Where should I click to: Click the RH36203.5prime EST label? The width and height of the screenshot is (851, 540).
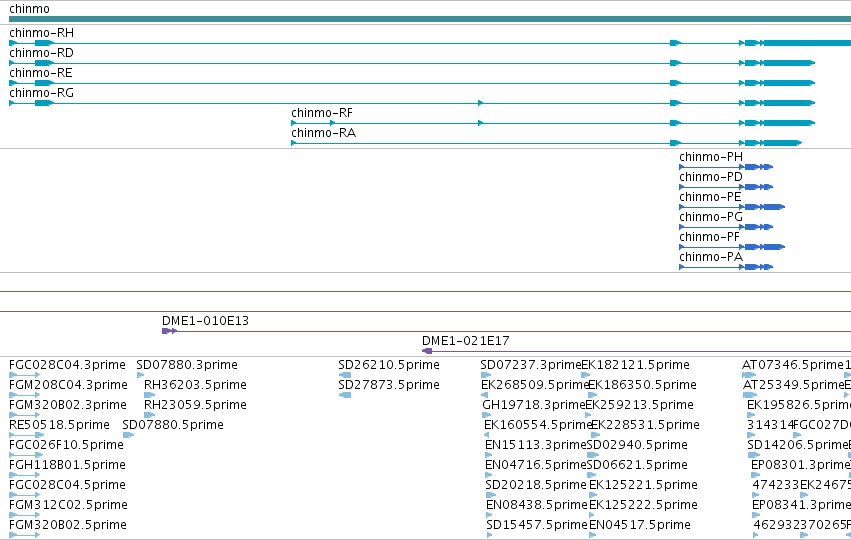[x=195, y=385]
